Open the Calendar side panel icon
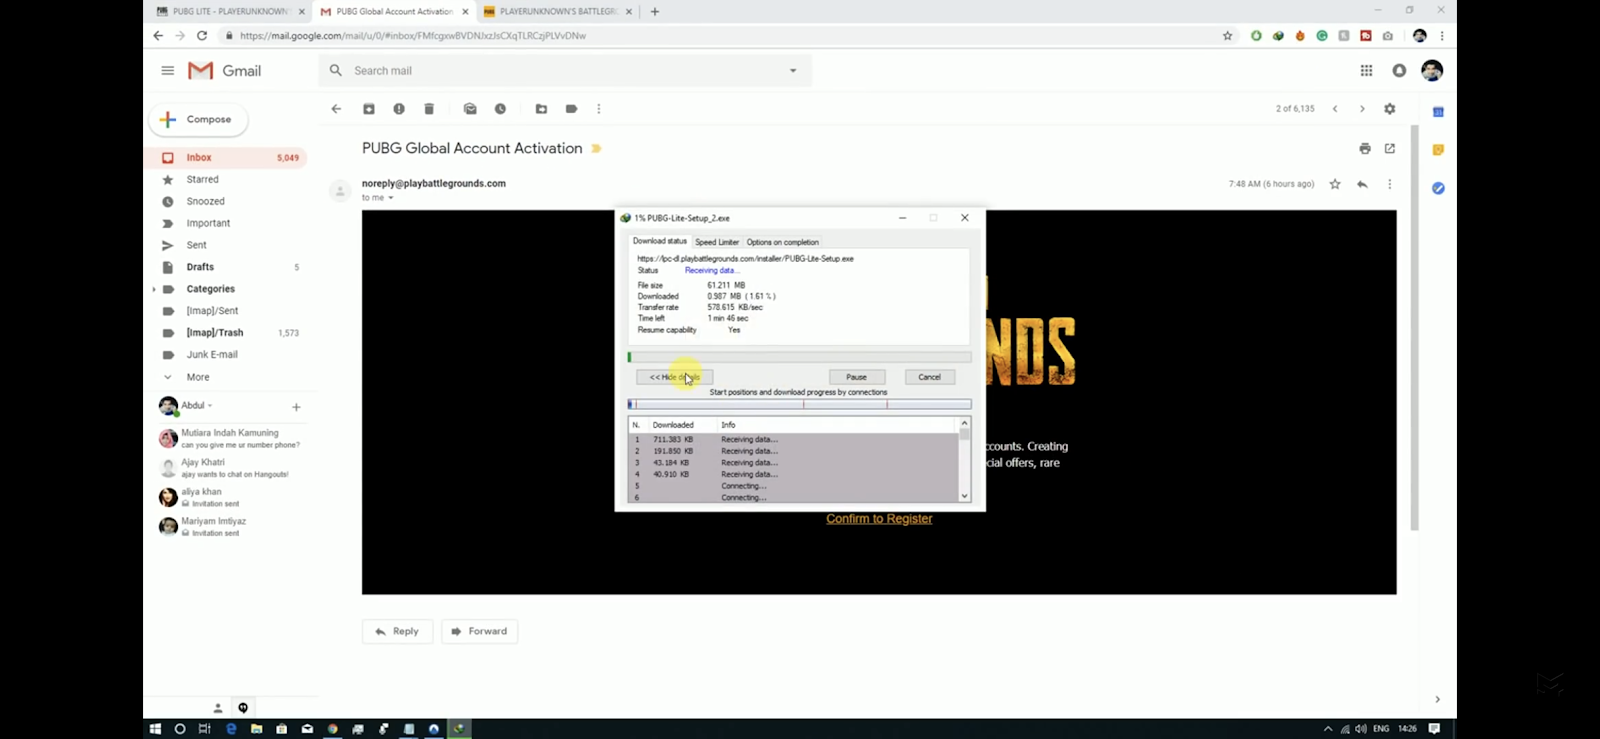The height and width of the screenshot is (739, 1600). point(1438,112)
